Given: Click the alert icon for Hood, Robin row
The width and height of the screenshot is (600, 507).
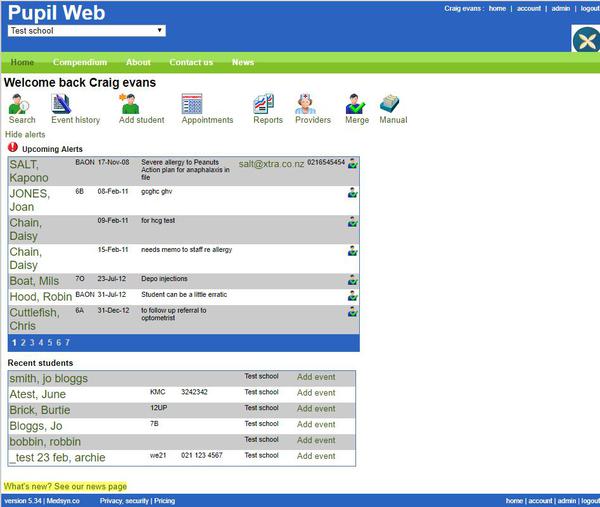Looking at the screenshot, I should click(x=353, y=296).
